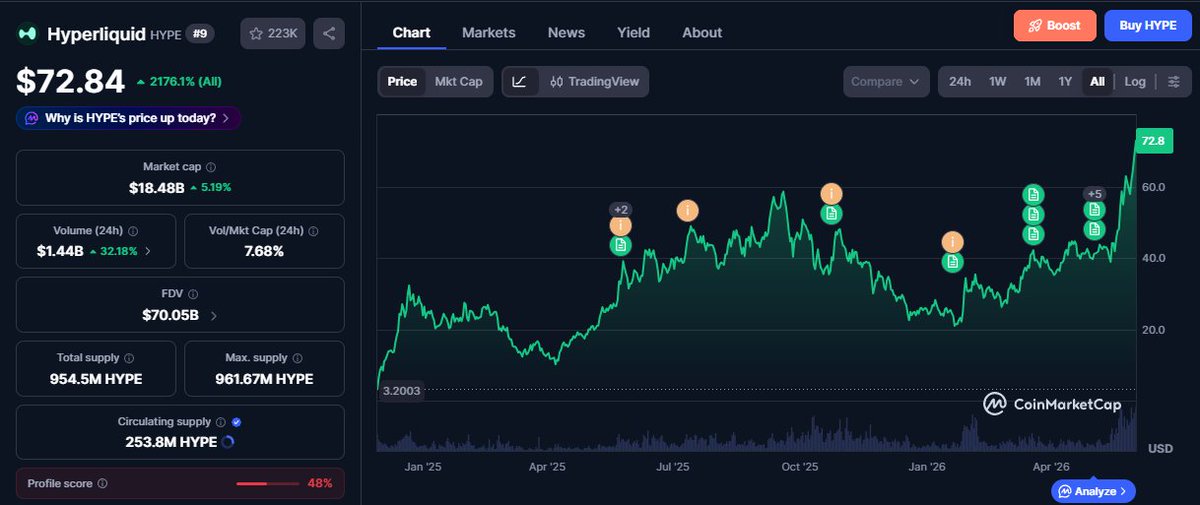Image resolution: width=1200 pixels, height=505 pixels.
Task: Switch to the News tab
Action: [x=566, y=32]
